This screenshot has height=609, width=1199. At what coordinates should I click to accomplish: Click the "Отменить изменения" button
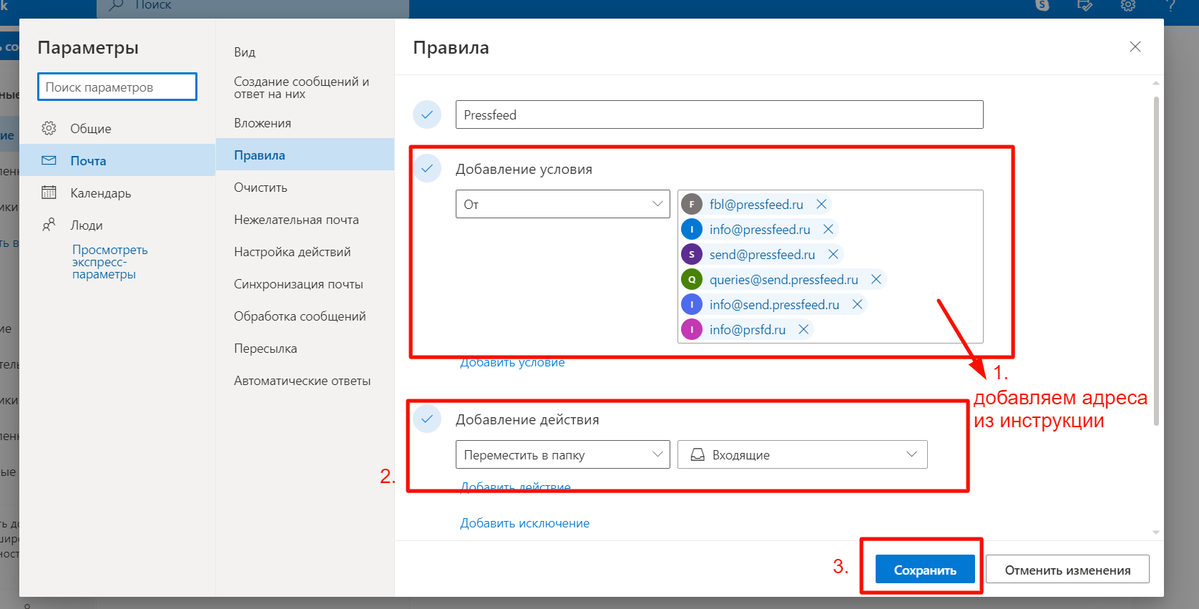pos(1067,570)
